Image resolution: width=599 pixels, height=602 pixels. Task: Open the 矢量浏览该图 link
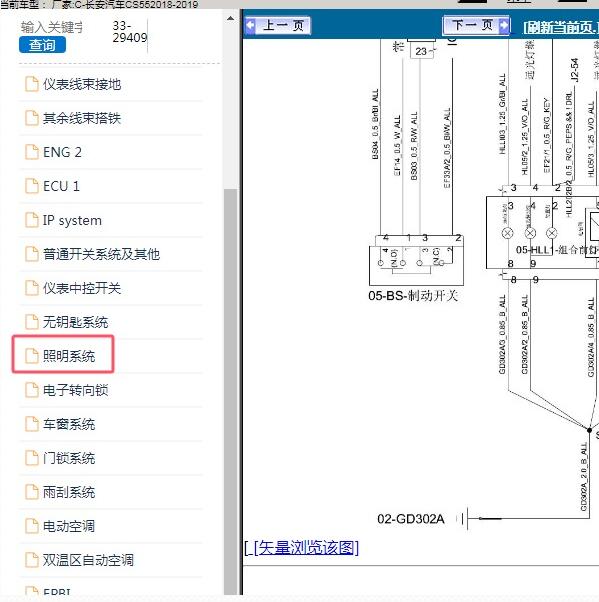click(306, 547)
